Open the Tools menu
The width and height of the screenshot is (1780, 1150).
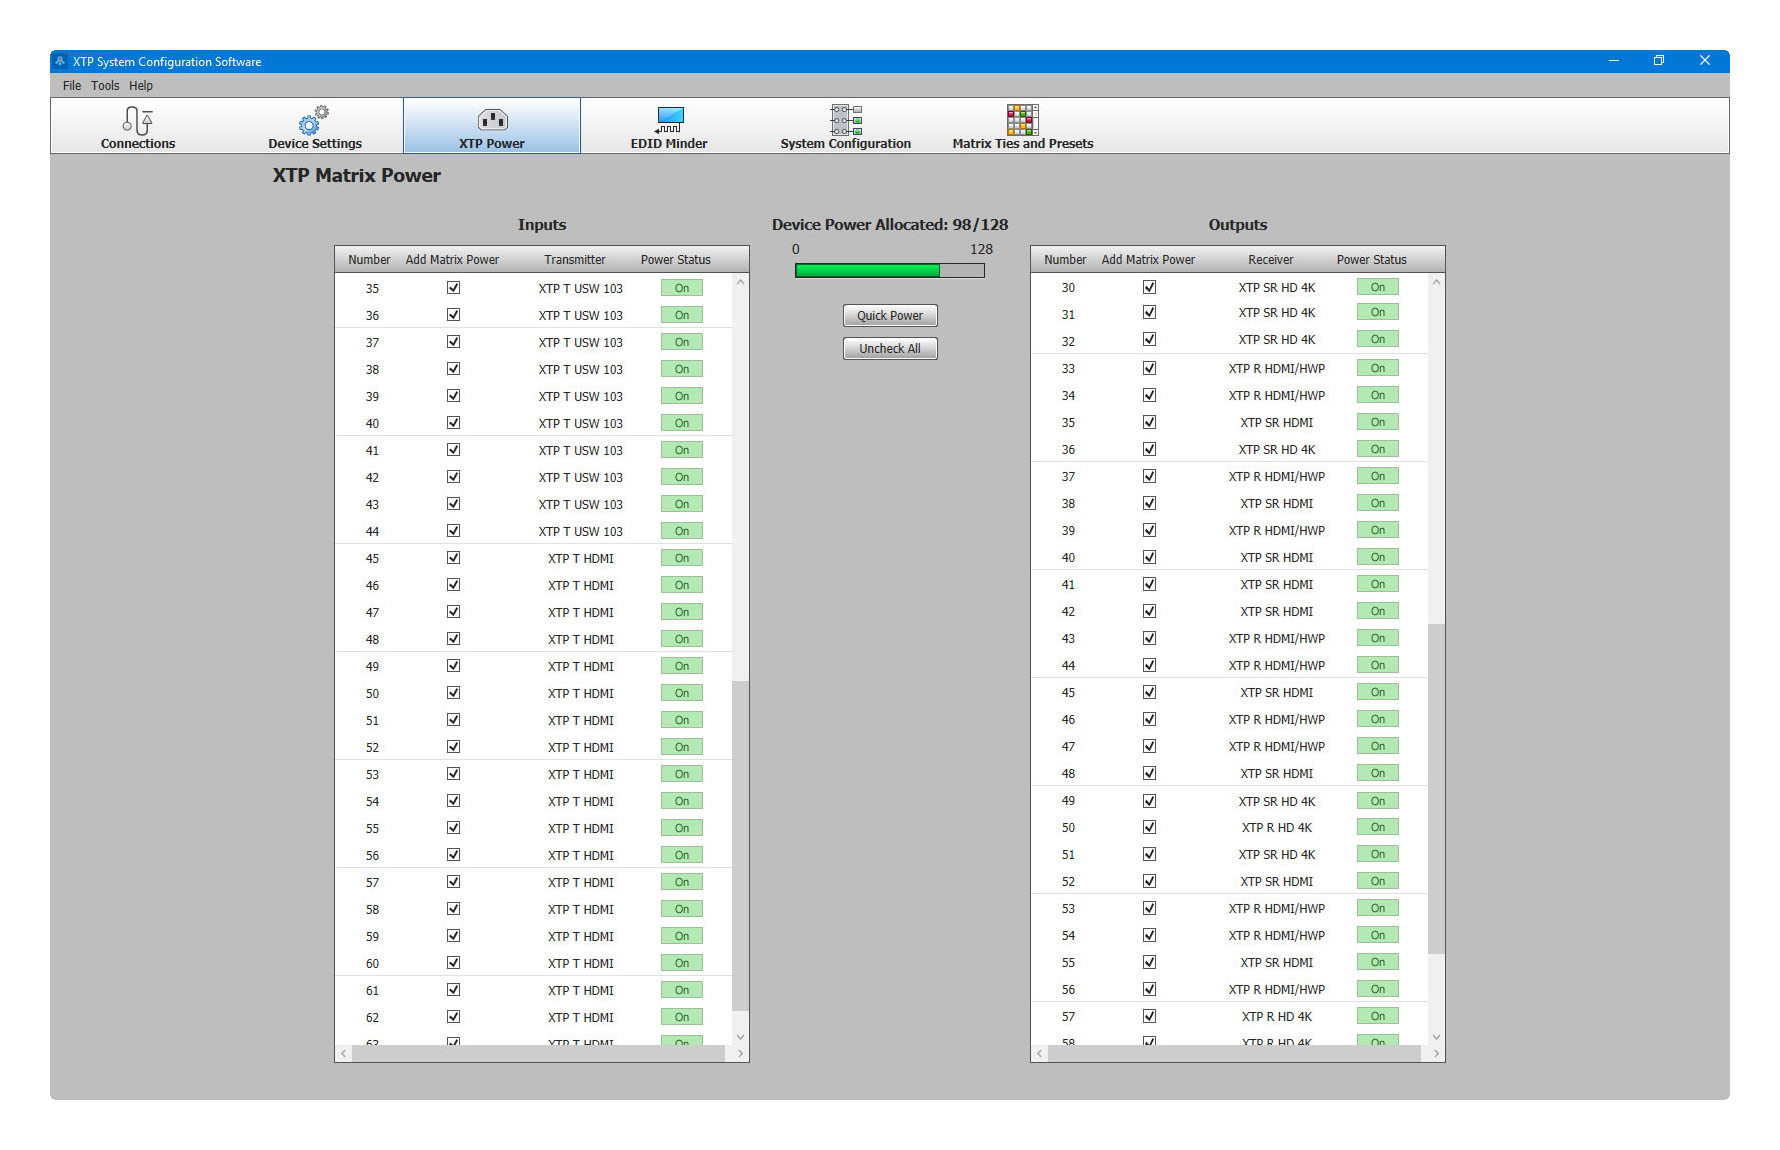(105, 86)
